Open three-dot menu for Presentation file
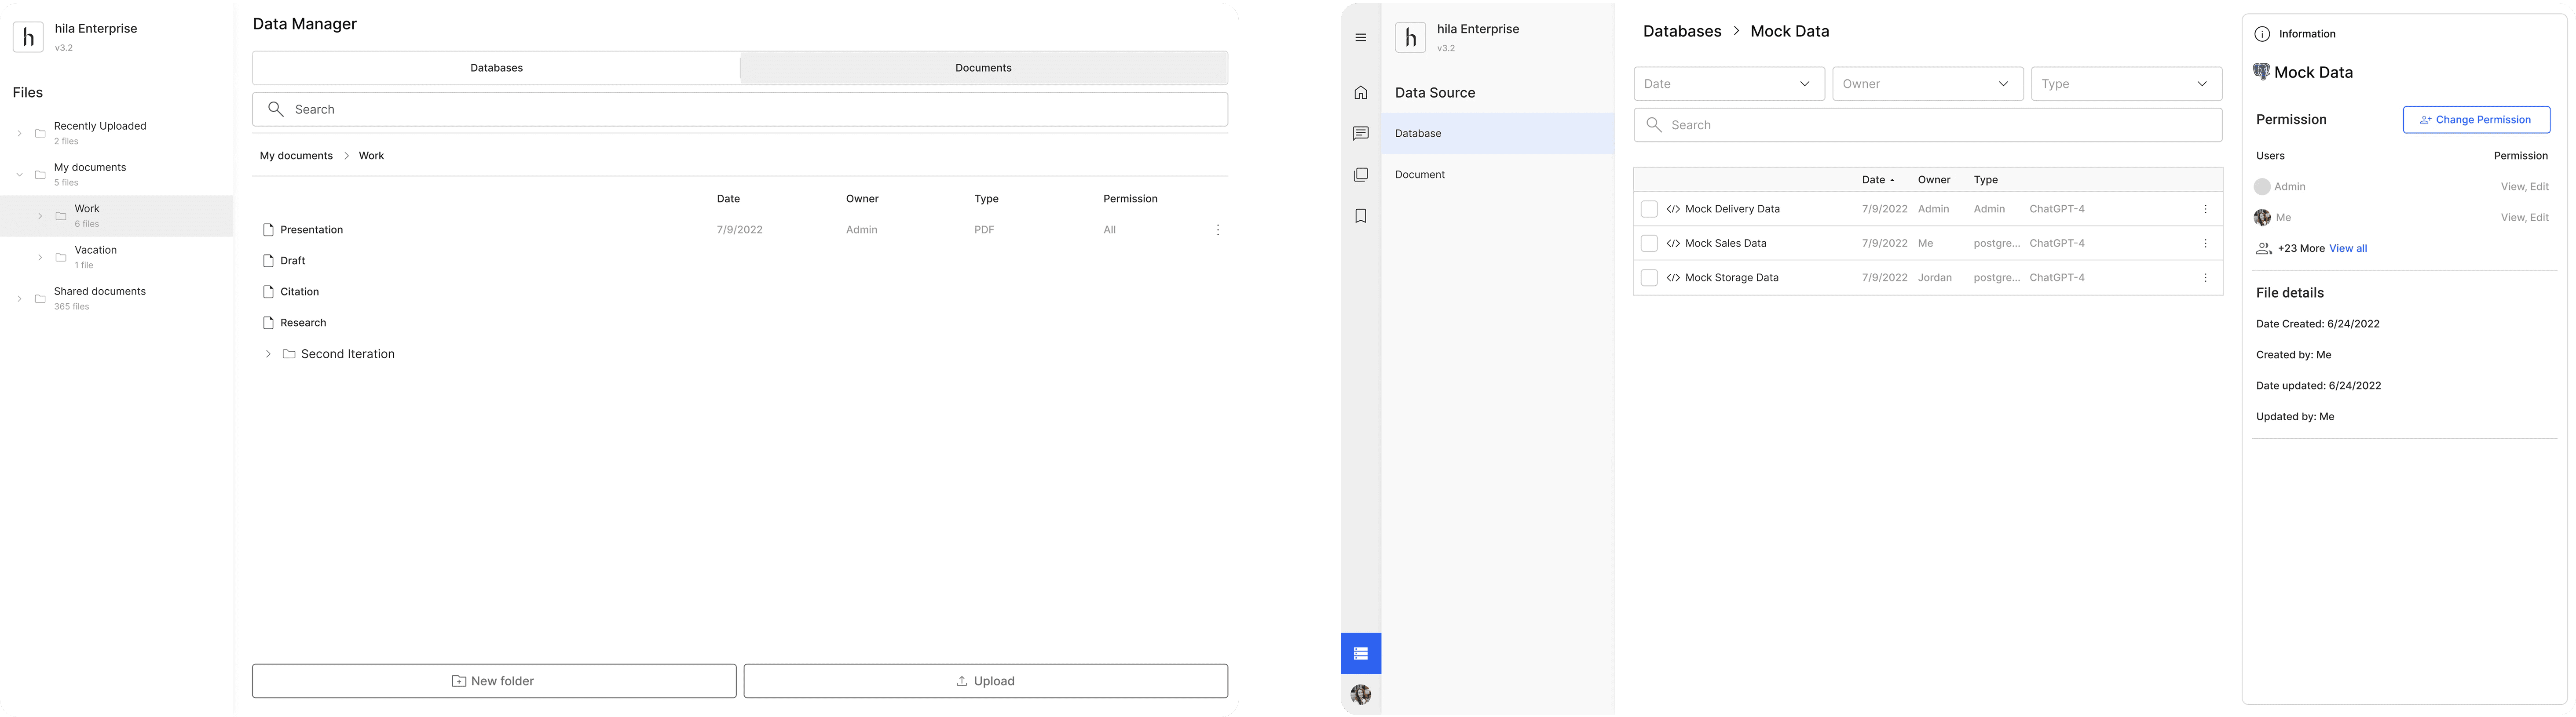The image size is (2576, 717). tap(1217, 230)
